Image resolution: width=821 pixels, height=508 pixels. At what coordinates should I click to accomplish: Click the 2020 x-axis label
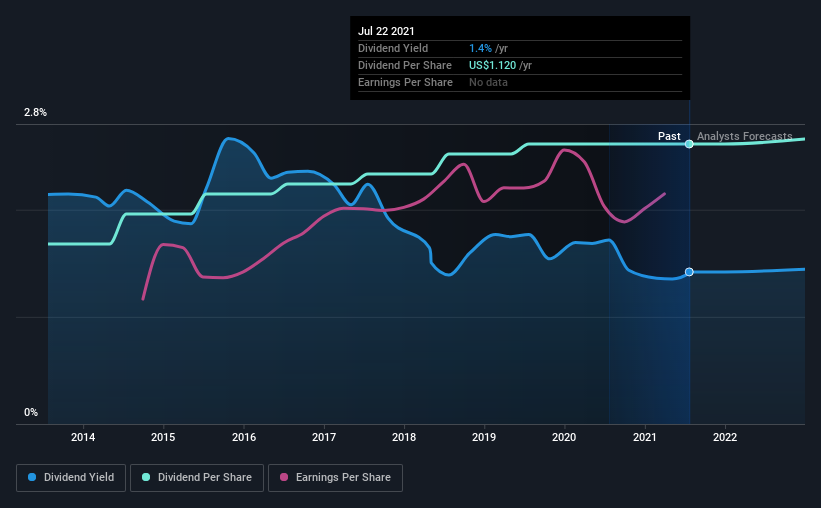coord(564,437)
